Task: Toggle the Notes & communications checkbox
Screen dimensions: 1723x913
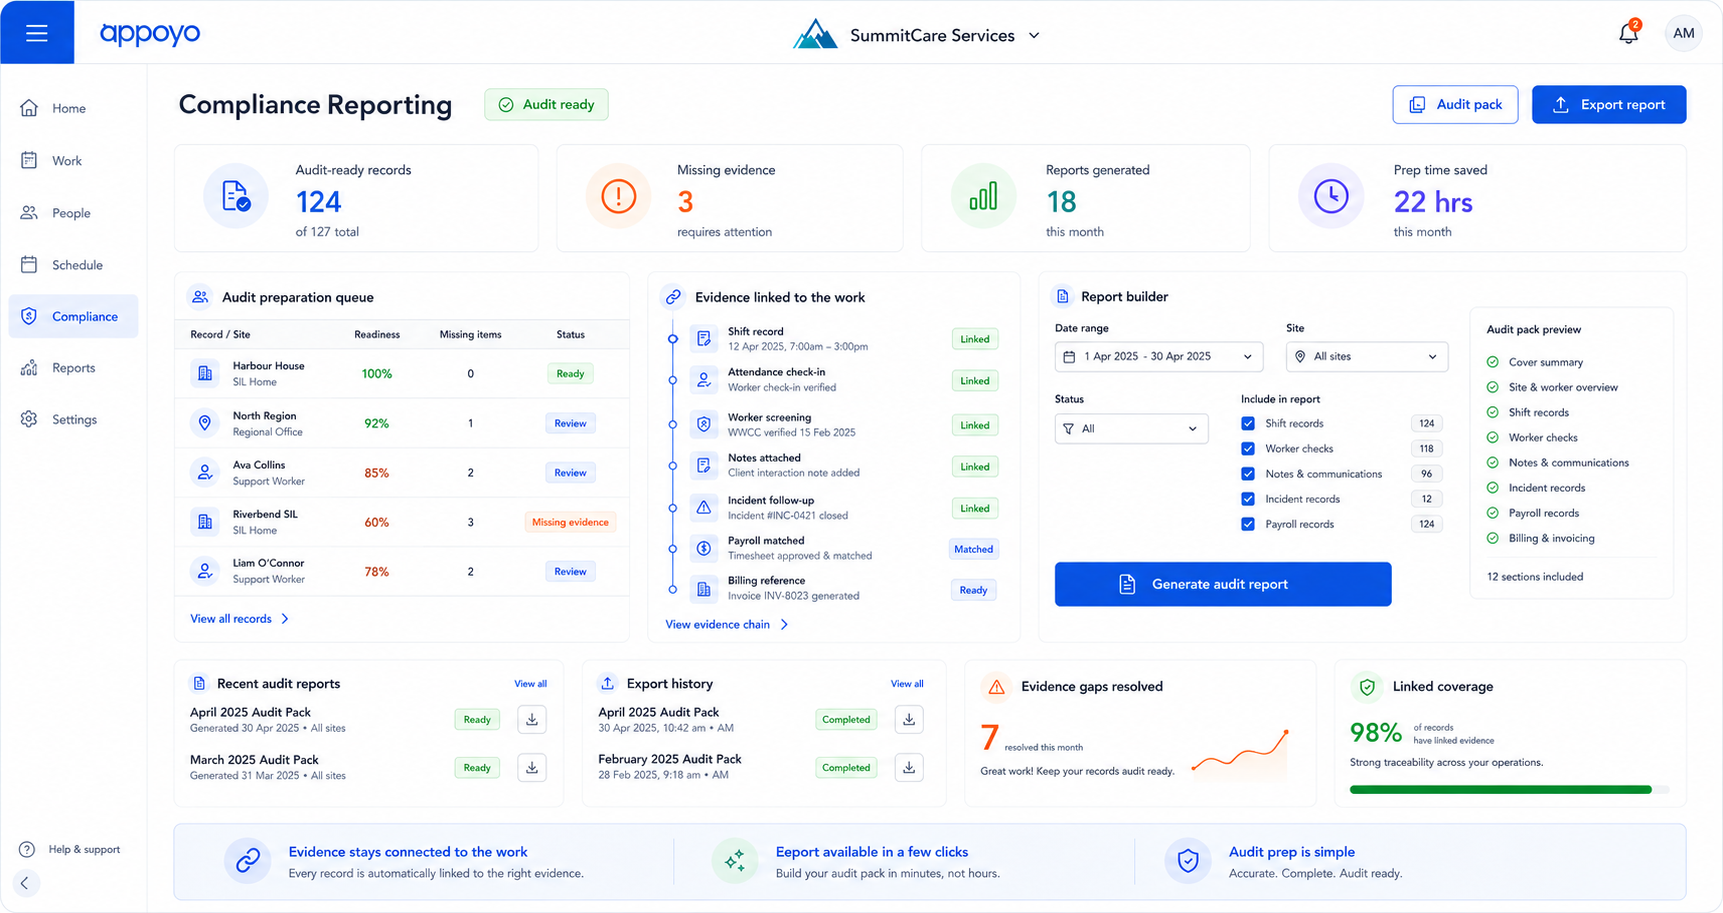Action: [1248, 474]
